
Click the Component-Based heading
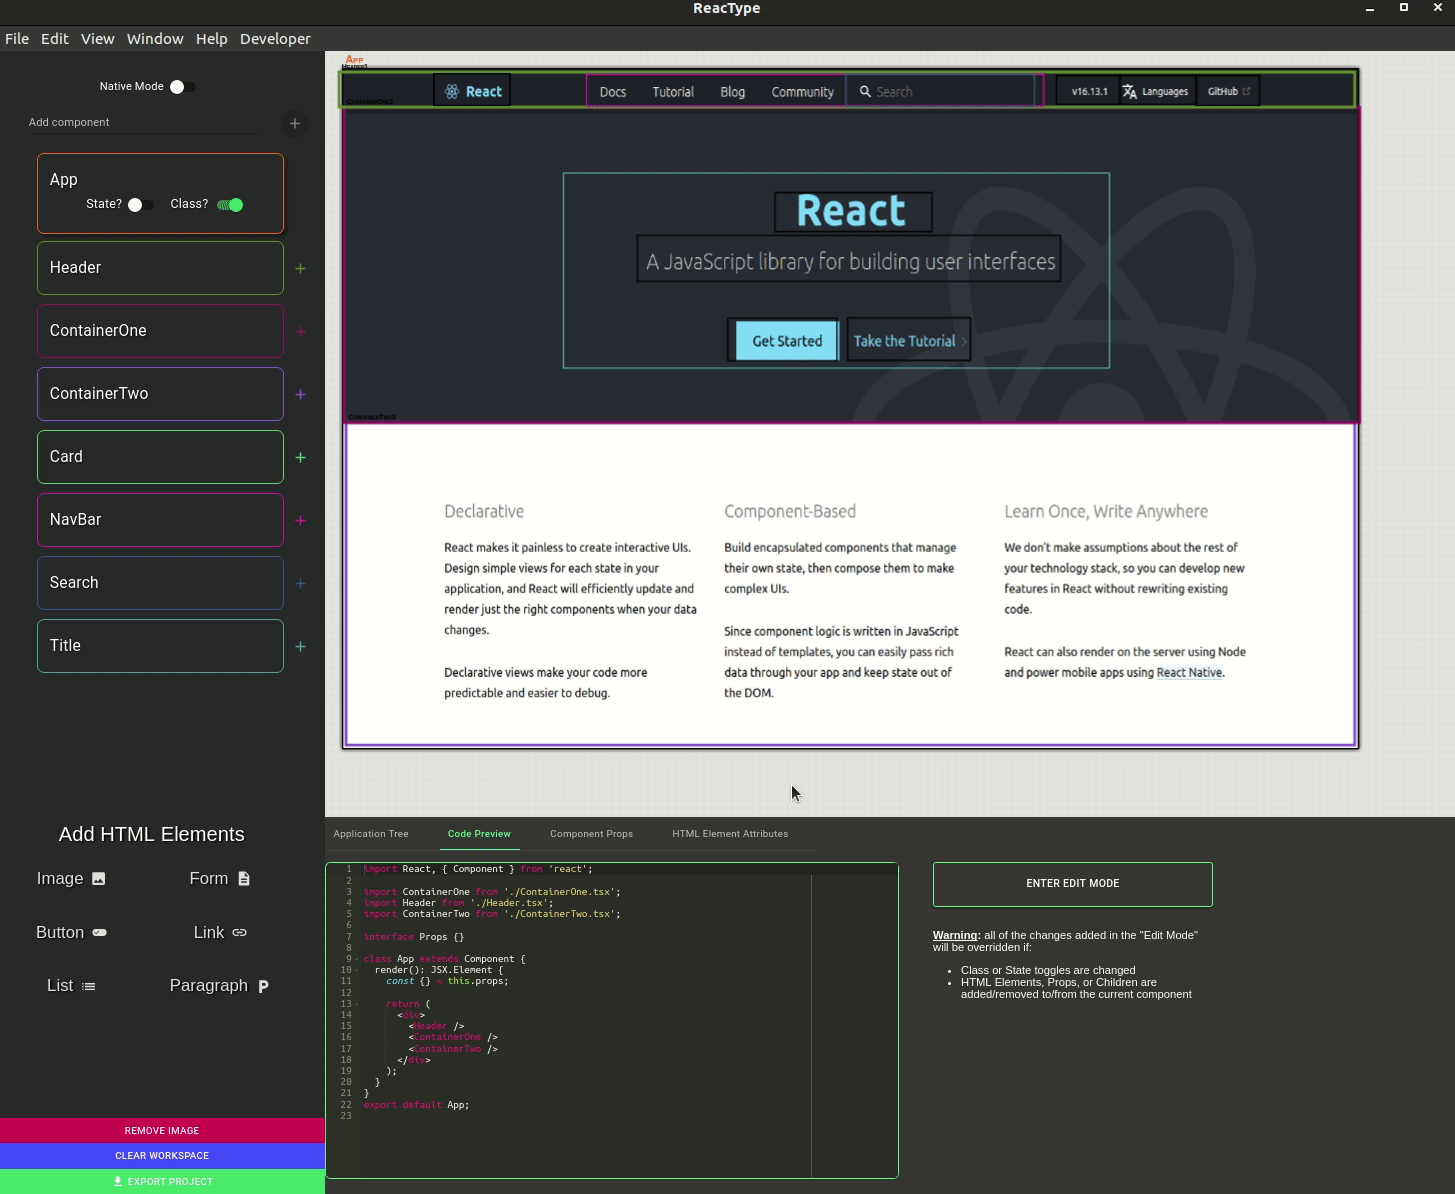pyautogui.click(x=790, y=511)
